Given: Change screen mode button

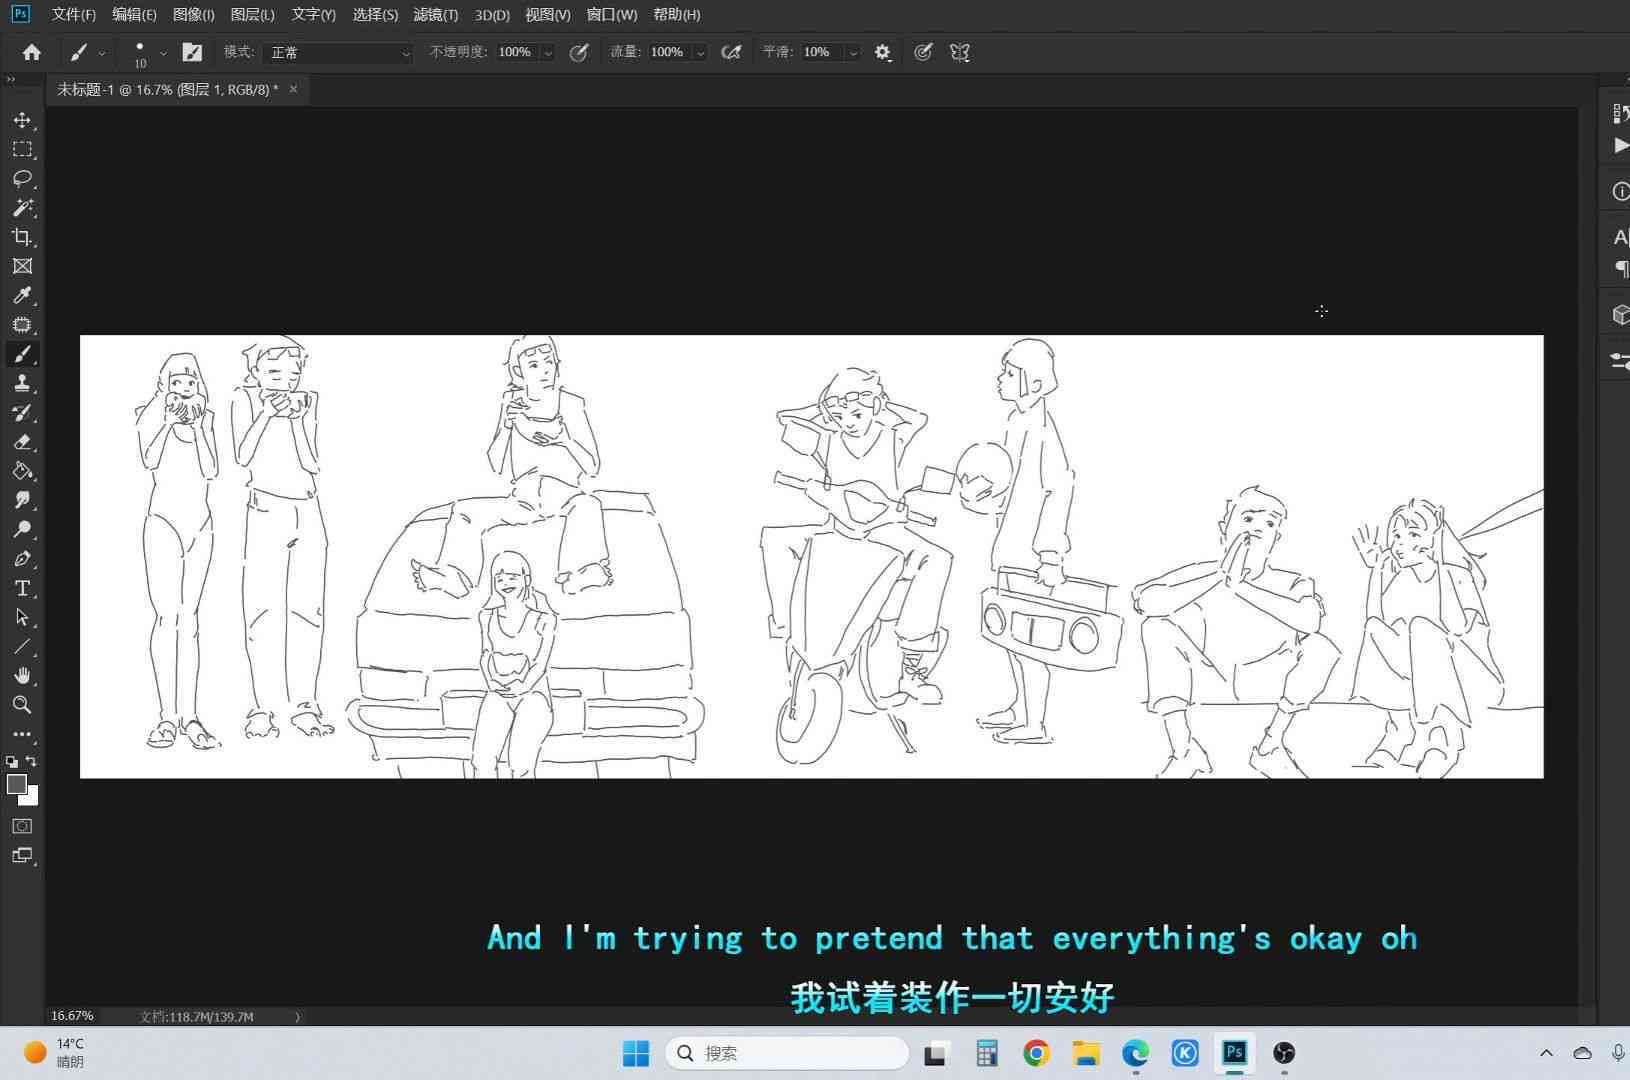Looking at the screenshot, I should (x=22, y=856).
